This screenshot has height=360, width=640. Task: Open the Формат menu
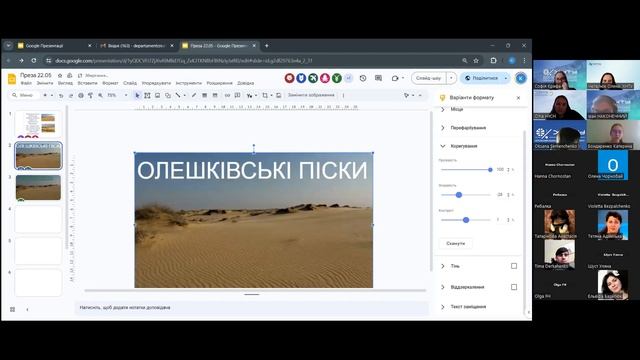coord(110,83)
